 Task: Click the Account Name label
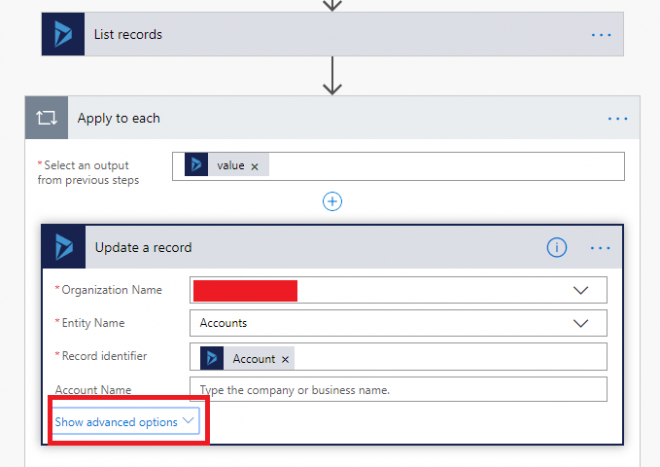pos(93,390)
